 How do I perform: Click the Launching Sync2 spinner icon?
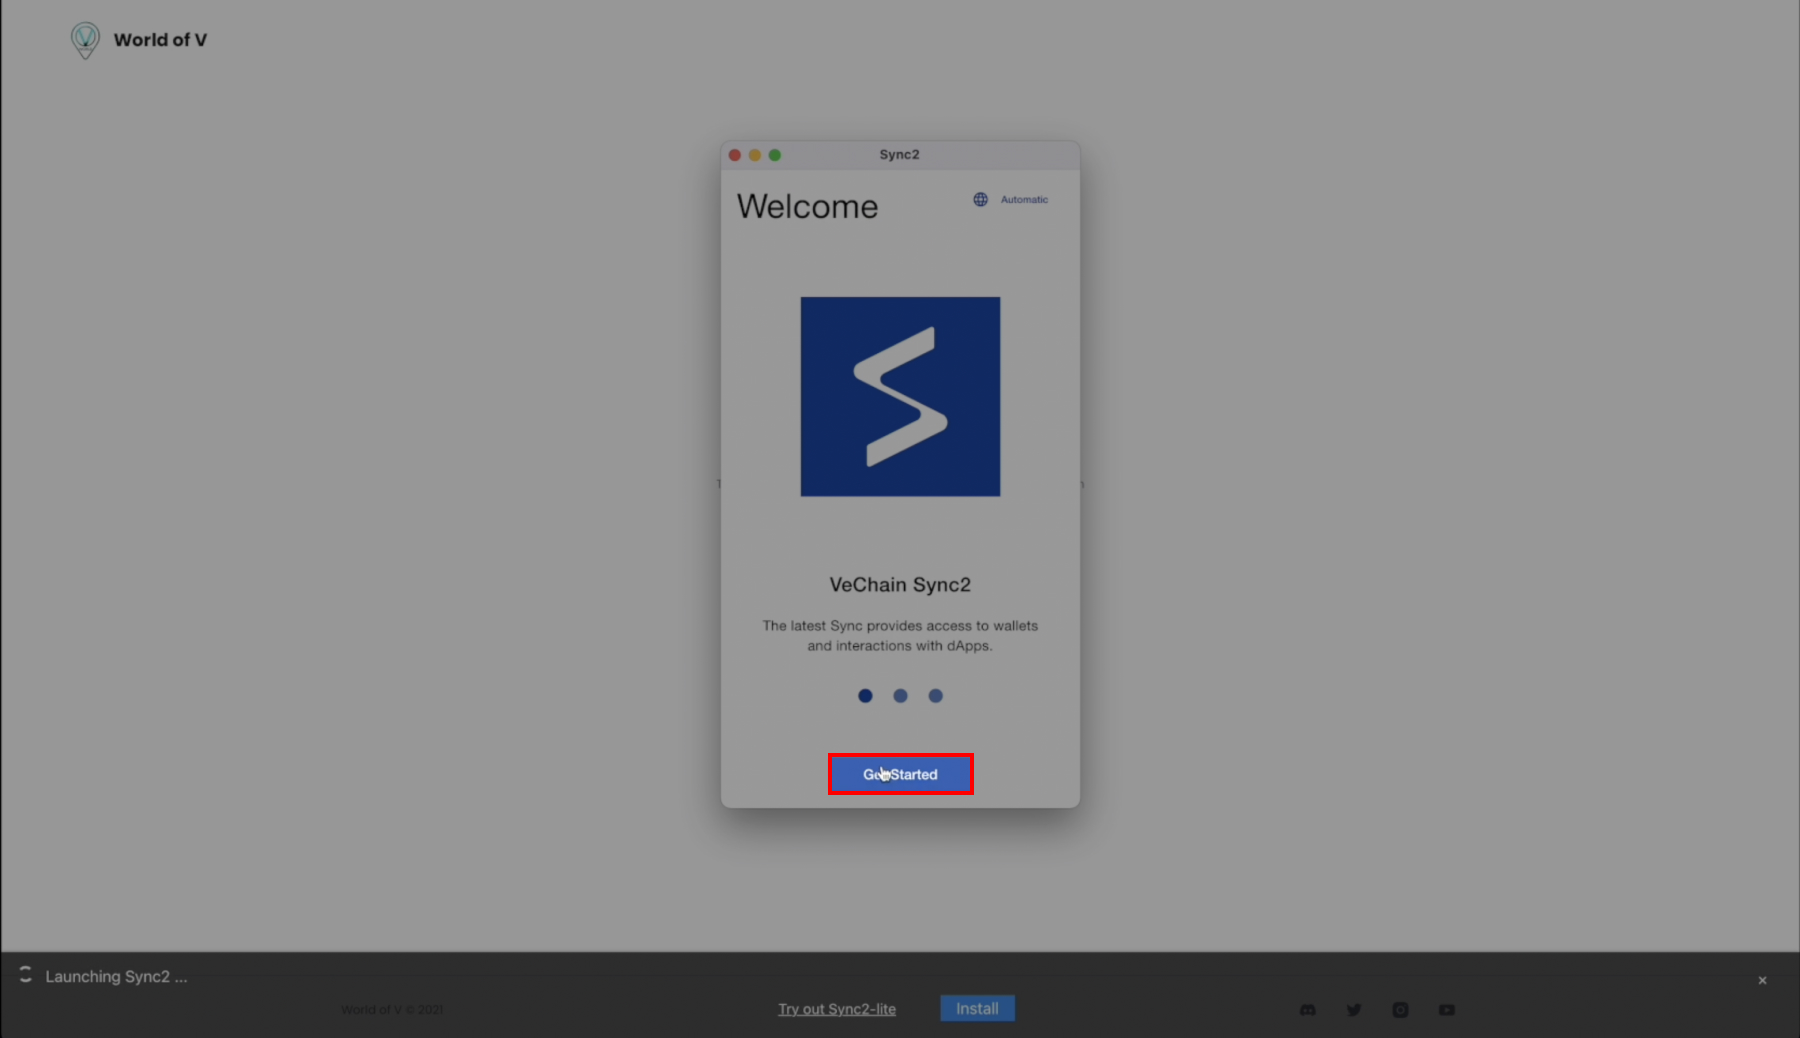coord(25,975)
